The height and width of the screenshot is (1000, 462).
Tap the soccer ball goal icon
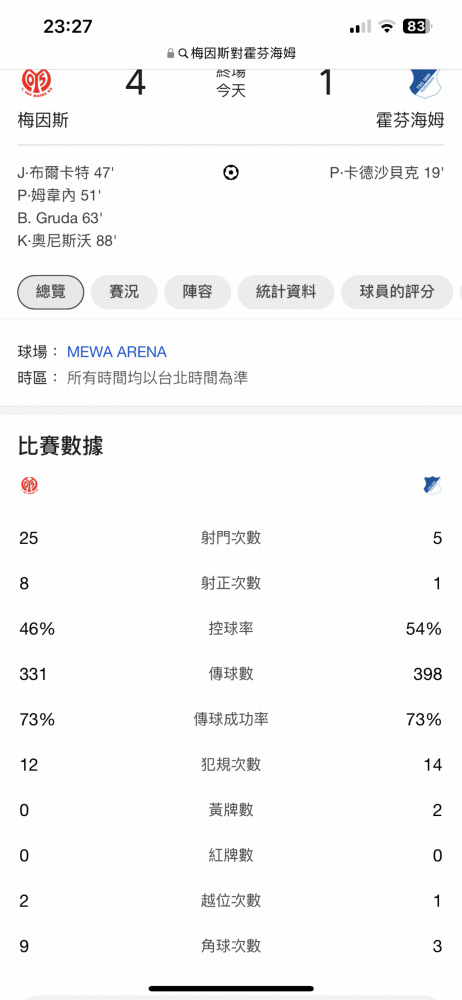231,172
